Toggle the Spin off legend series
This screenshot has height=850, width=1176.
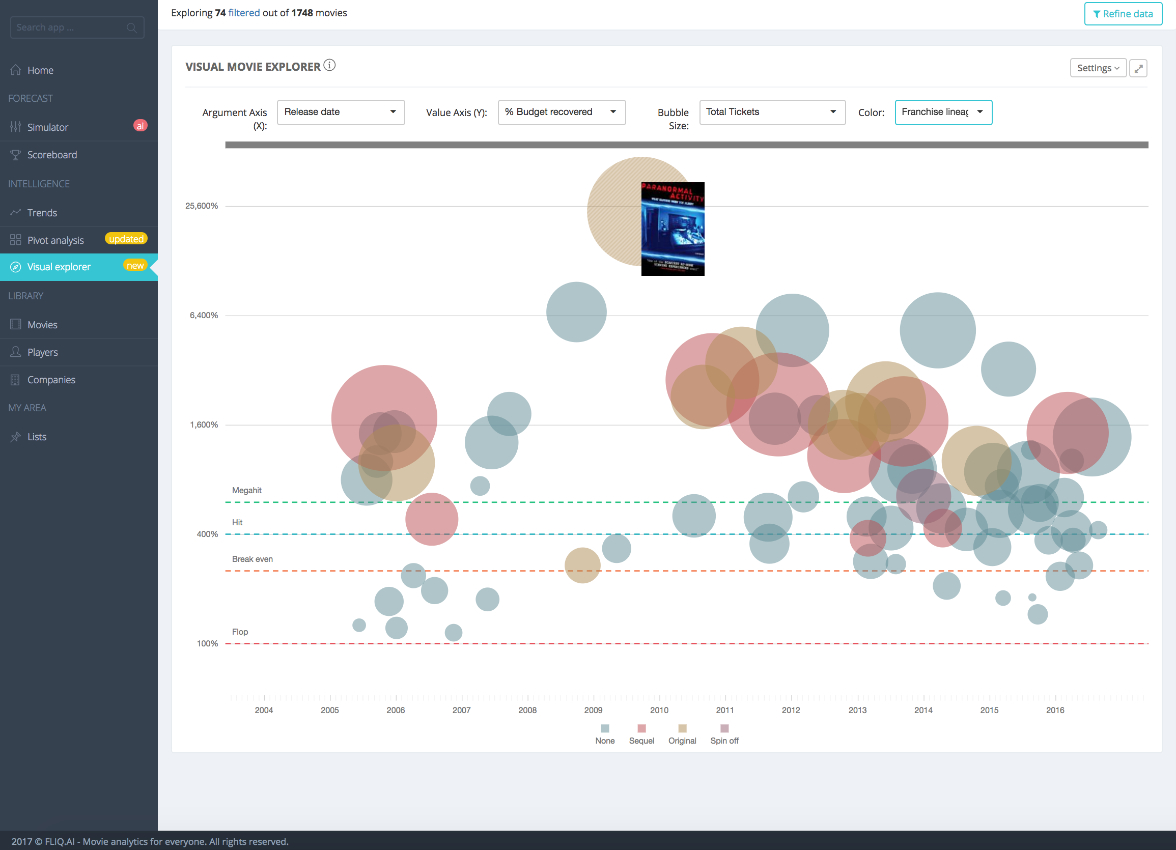(724, 734)
